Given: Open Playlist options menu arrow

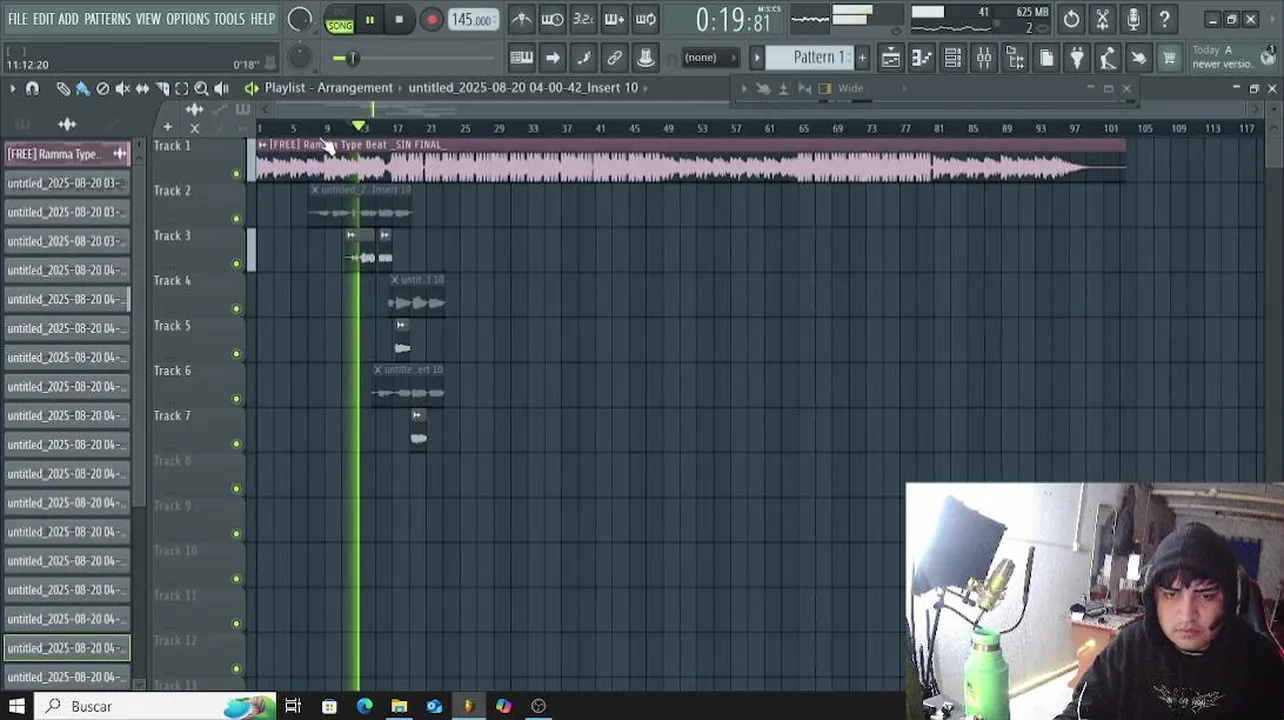Looking at the screenshot, I should click(x=12, y=89).
